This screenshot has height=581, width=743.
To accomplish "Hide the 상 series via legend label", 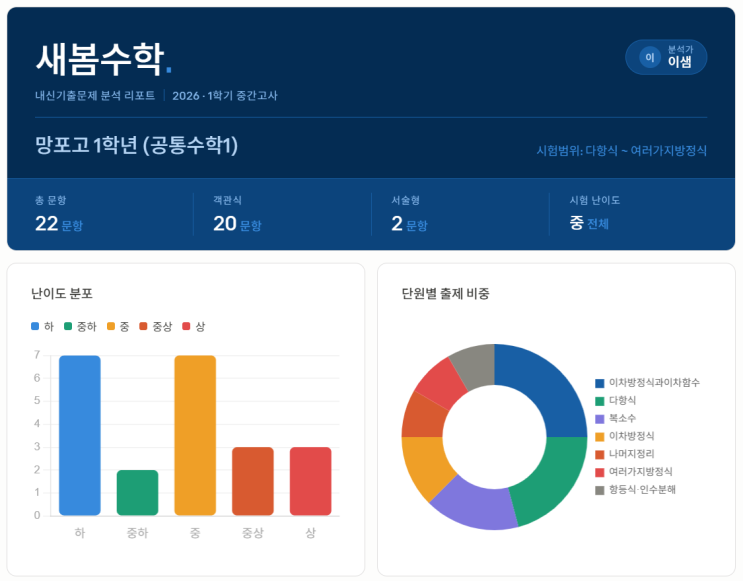I will click(200, 327).
